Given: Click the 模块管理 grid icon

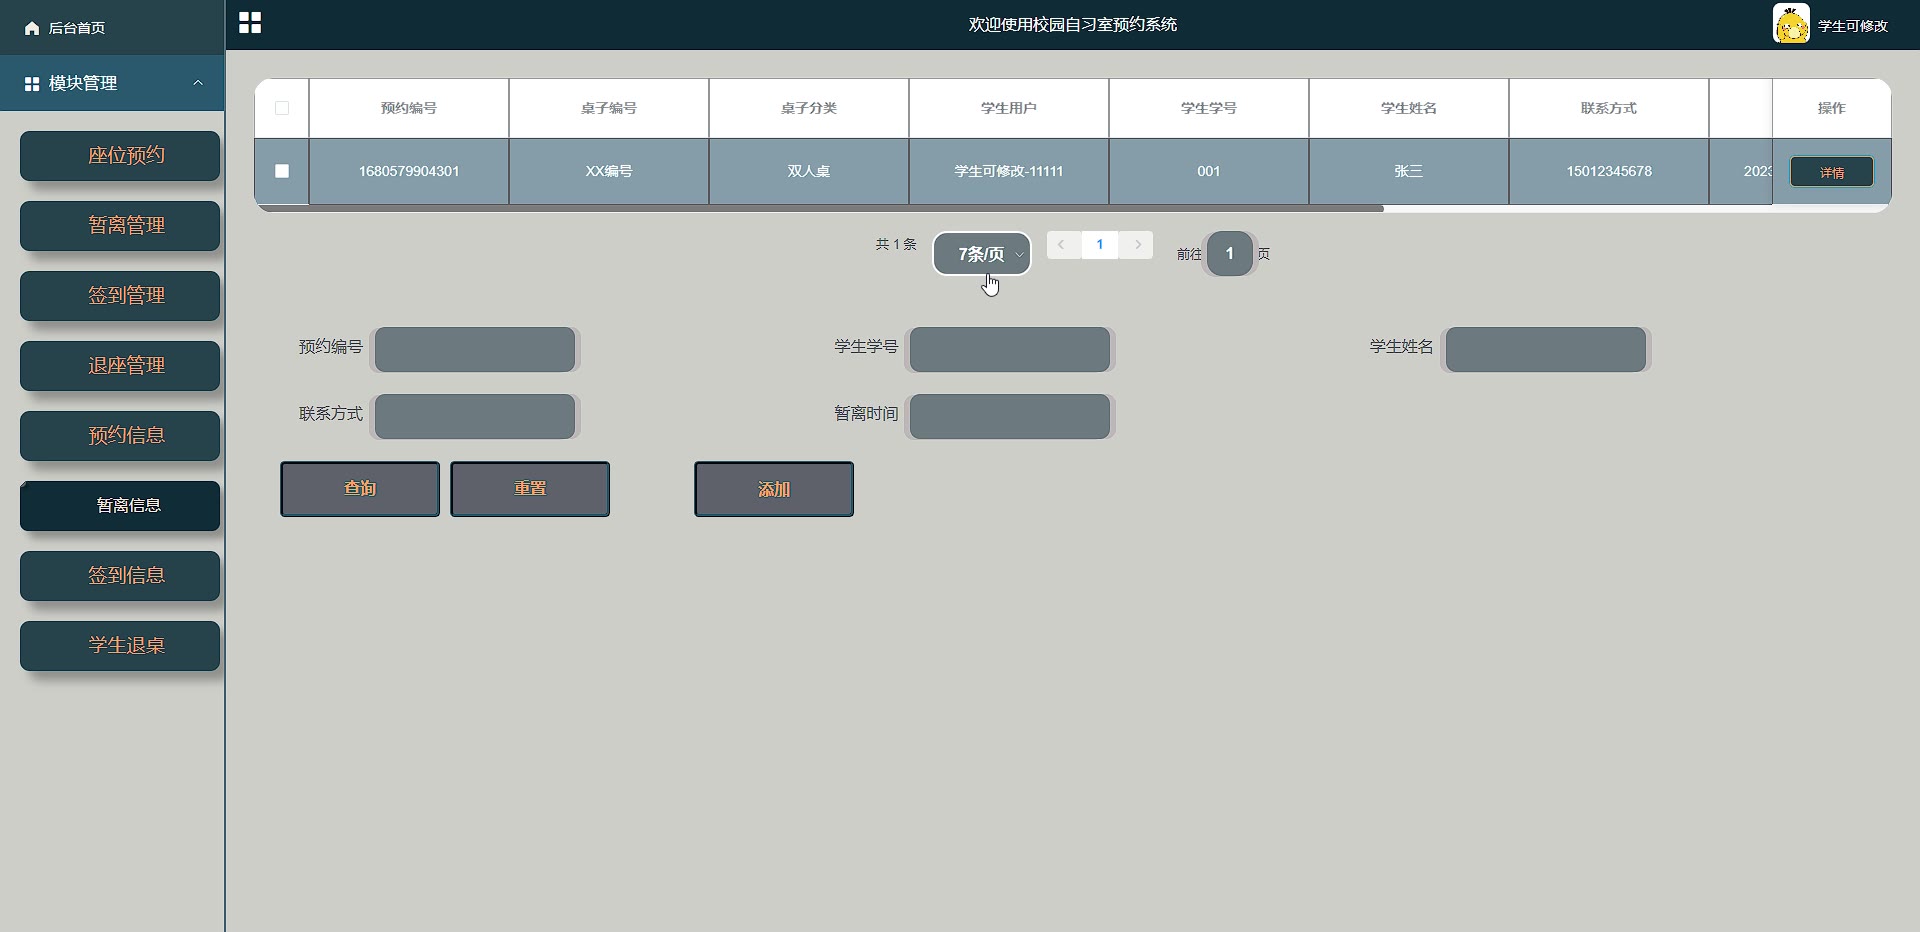Looking at the screenshot, I should [x=32, y=84].
